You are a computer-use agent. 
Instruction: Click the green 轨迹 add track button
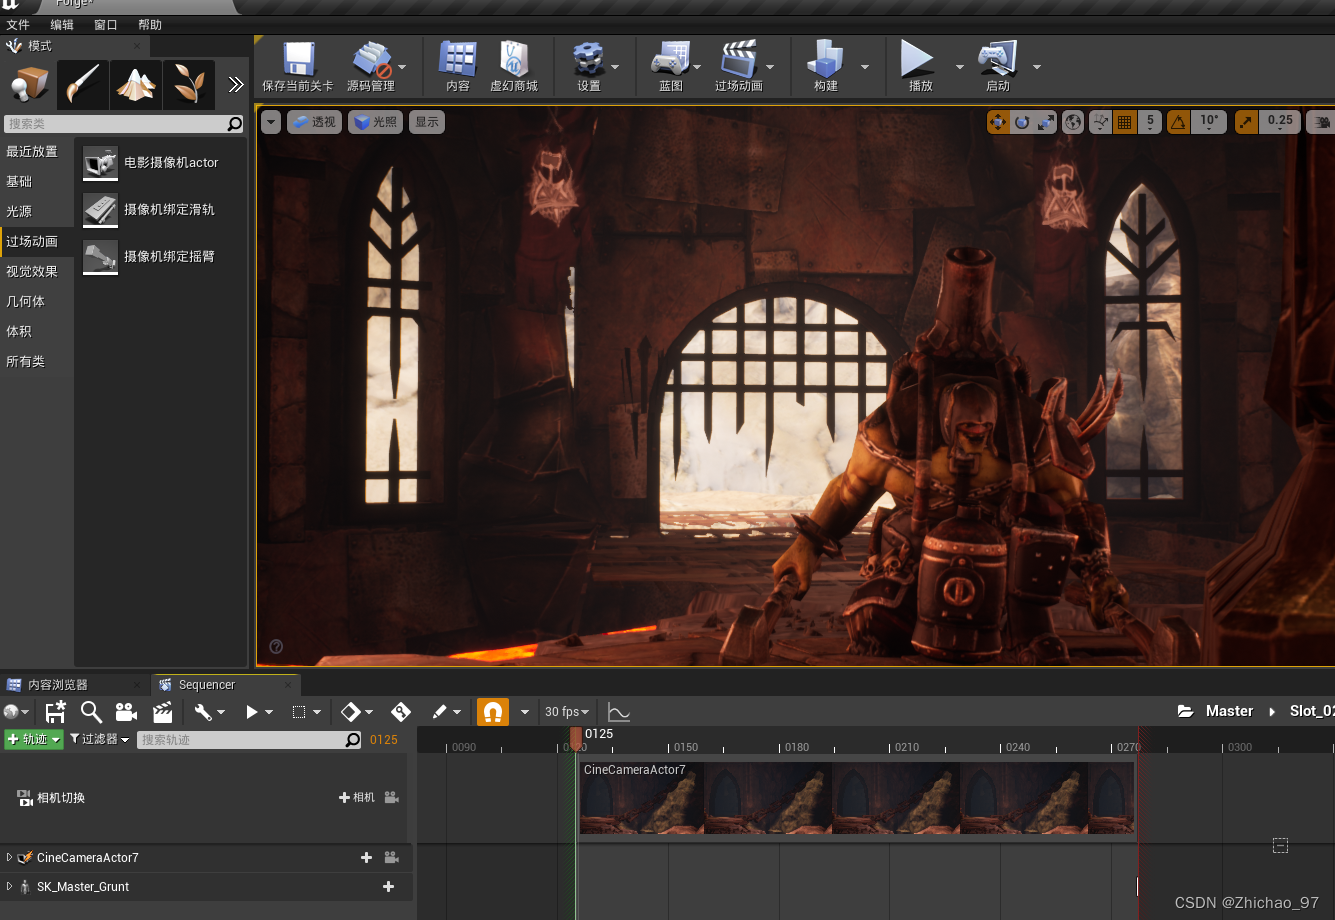33,740
